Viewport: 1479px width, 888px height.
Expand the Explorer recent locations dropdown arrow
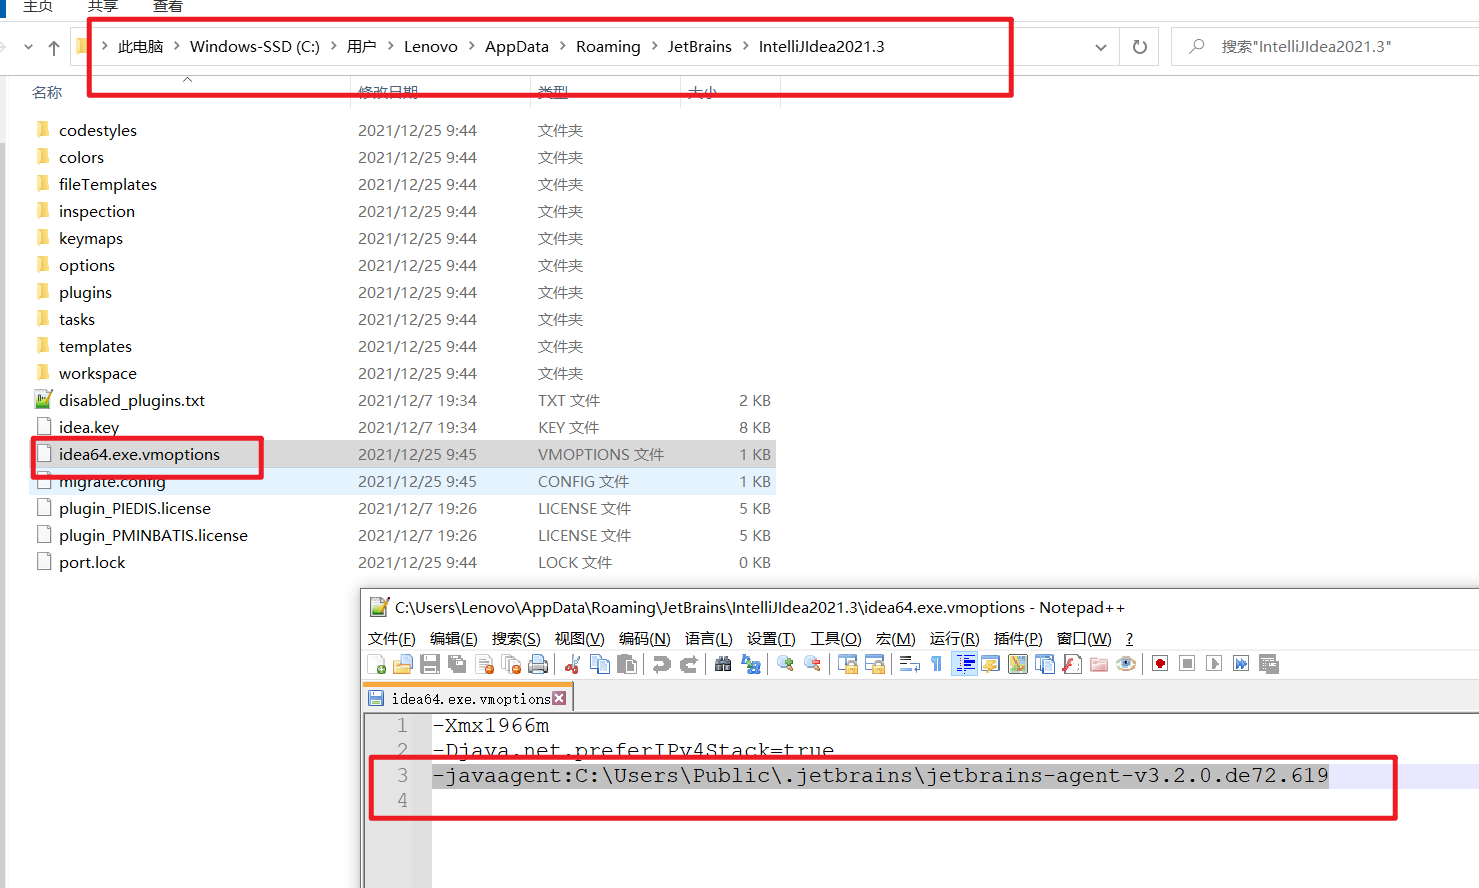pos(28,47)
